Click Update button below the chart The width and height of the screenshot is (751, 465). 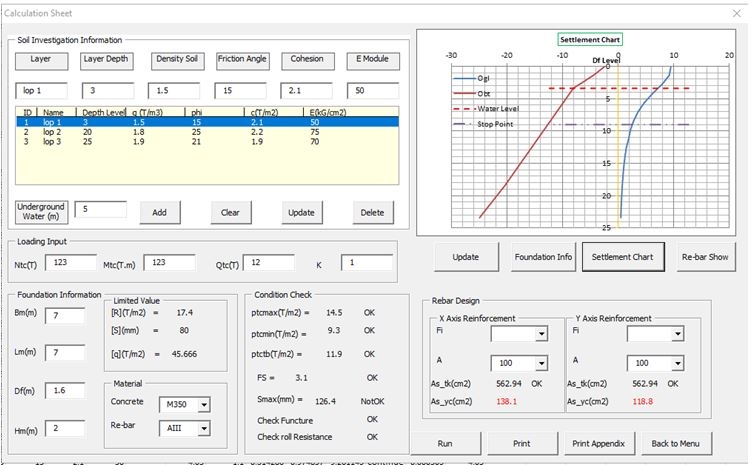466,257
